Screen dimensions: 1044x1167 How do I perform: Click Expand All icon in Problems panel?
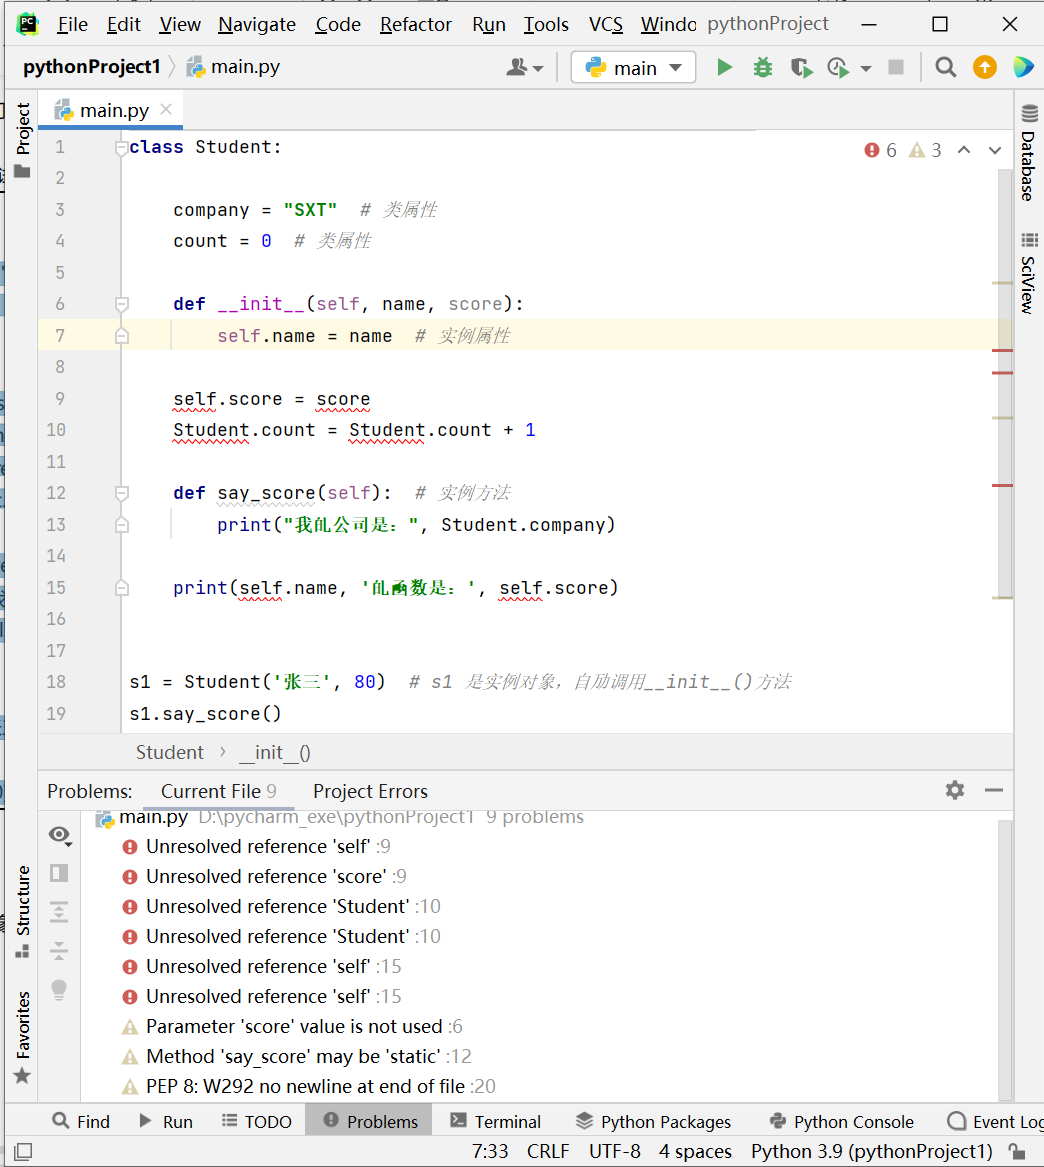tap(59, 912)
